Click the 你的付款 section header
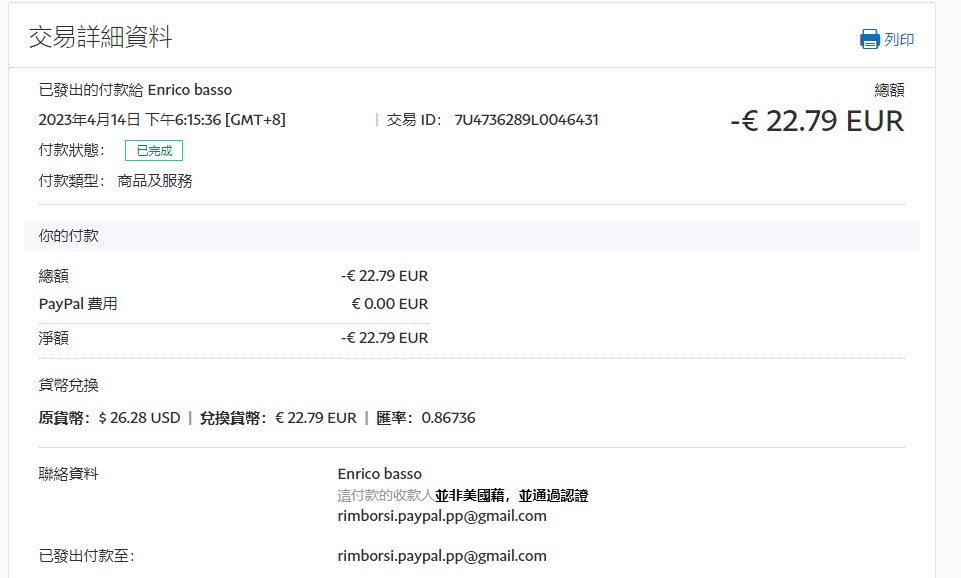Viewport: 961px width, 578px height. 69,236
